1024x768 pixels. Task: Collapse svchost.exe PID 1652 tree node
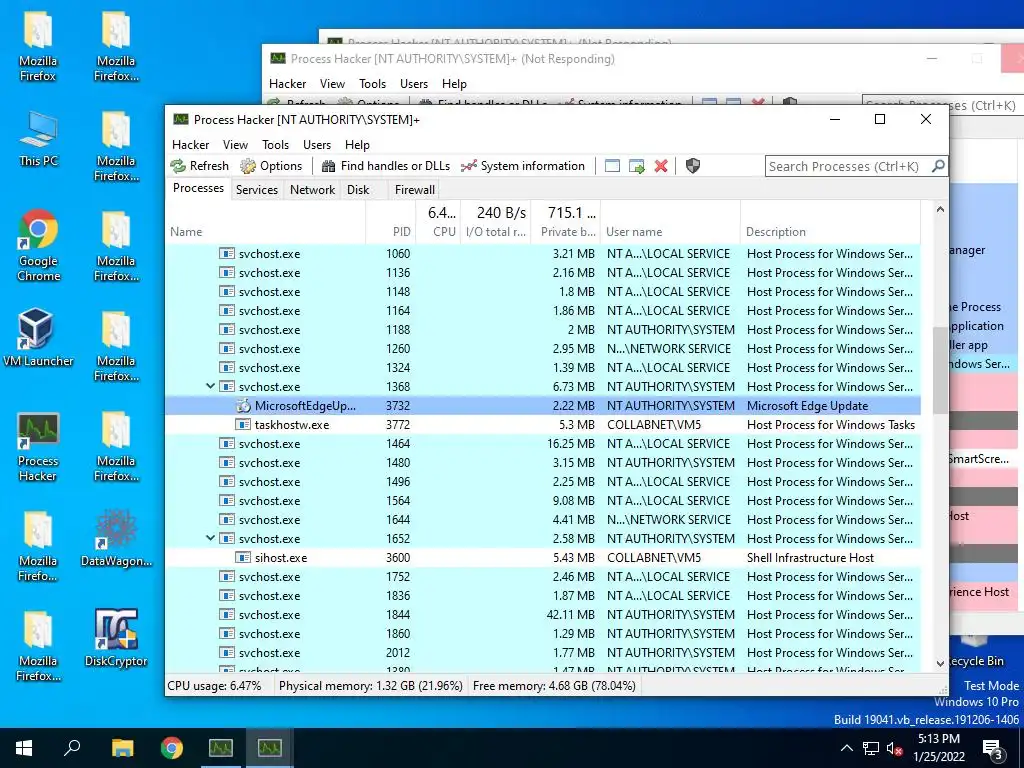tap(210, 538)
